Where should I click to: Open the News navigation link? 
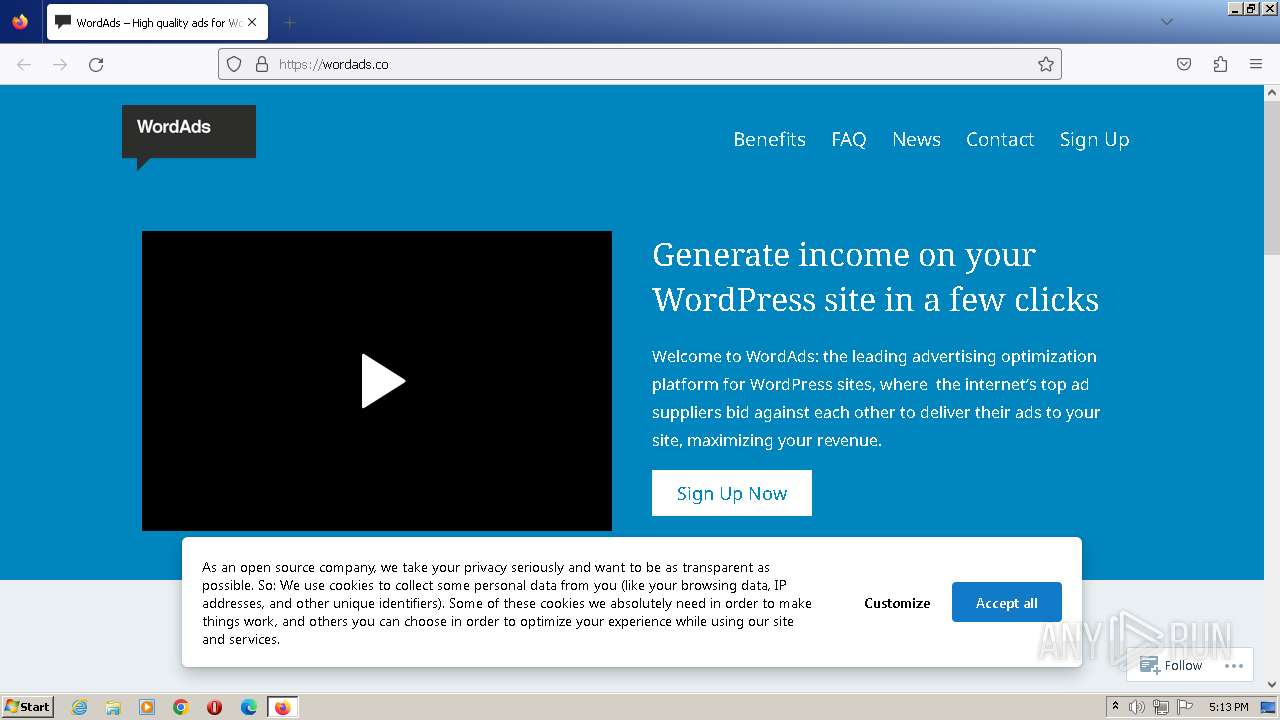coord(916,139)
